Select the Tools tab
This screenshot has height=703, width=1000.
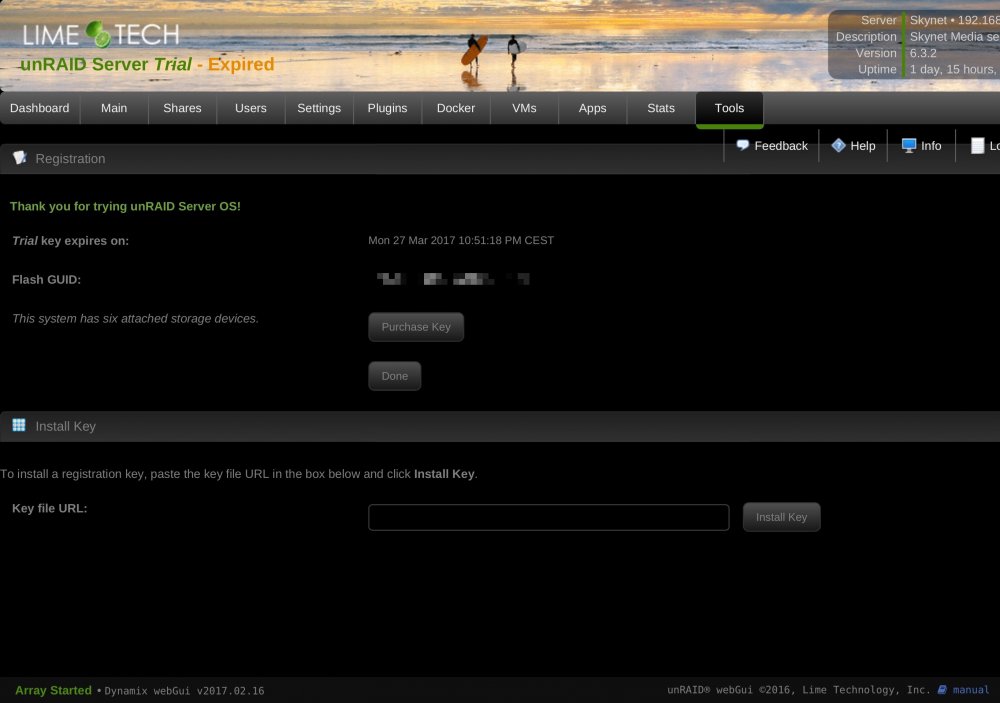tap(730, 108)
